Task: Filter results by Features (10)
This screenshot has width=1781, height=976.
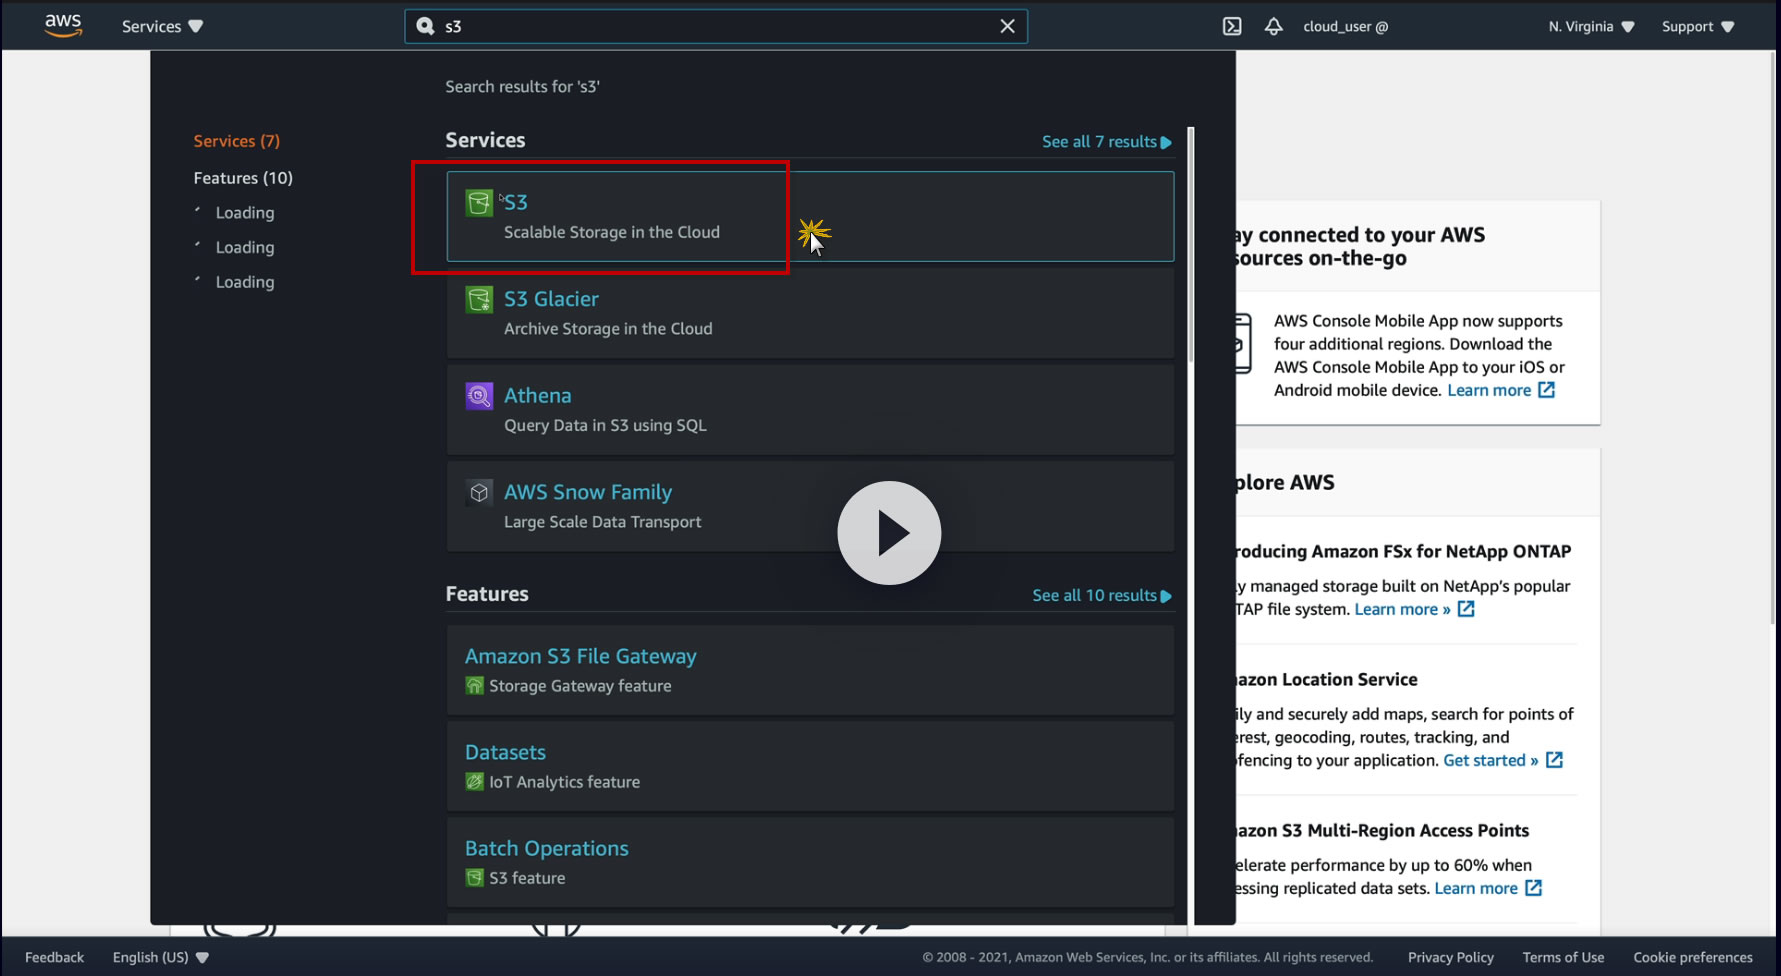Action: click(x=243, y=178)
